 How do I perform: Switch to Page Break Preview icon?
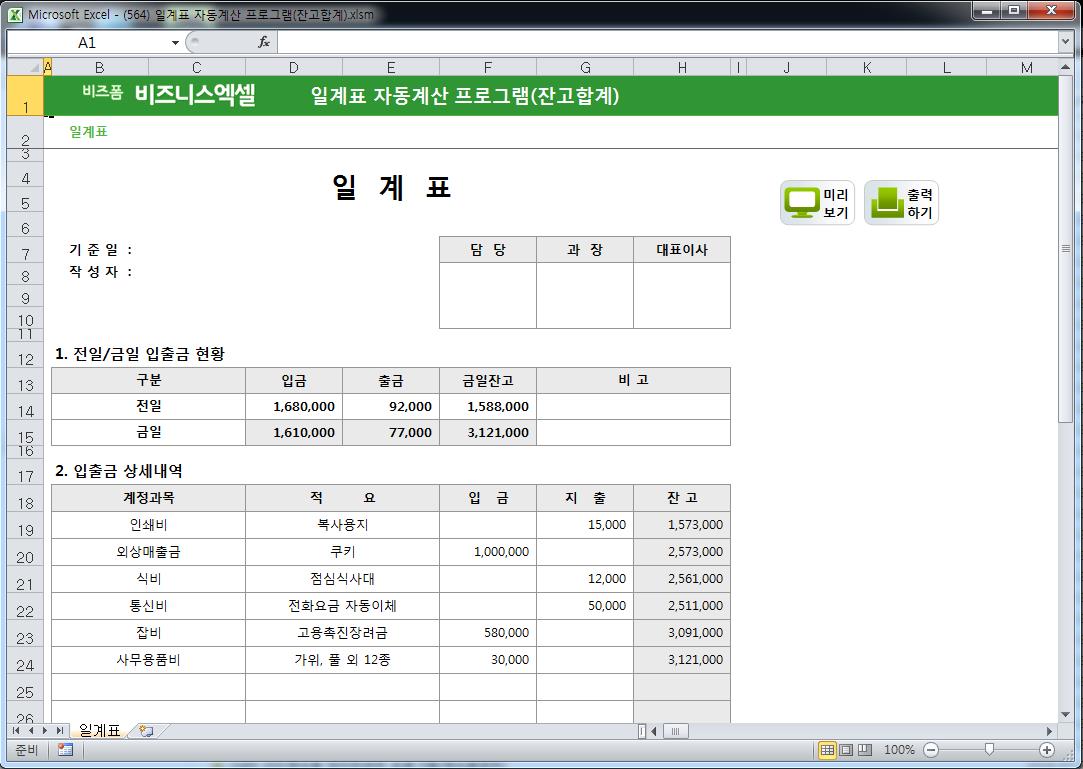click(x=865, y=750)
